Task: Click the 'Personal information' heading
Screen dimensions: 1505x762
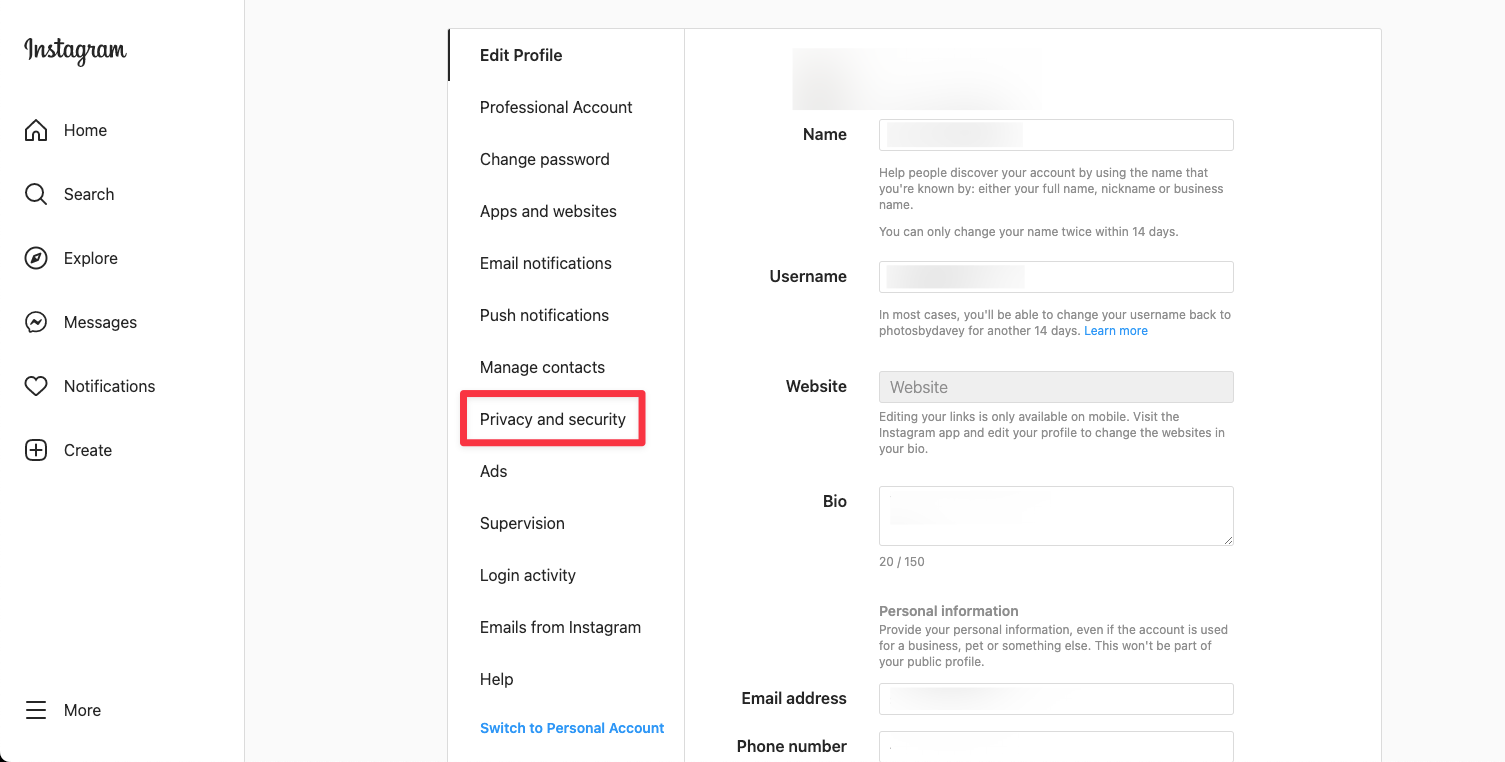Action: point(948,611)
